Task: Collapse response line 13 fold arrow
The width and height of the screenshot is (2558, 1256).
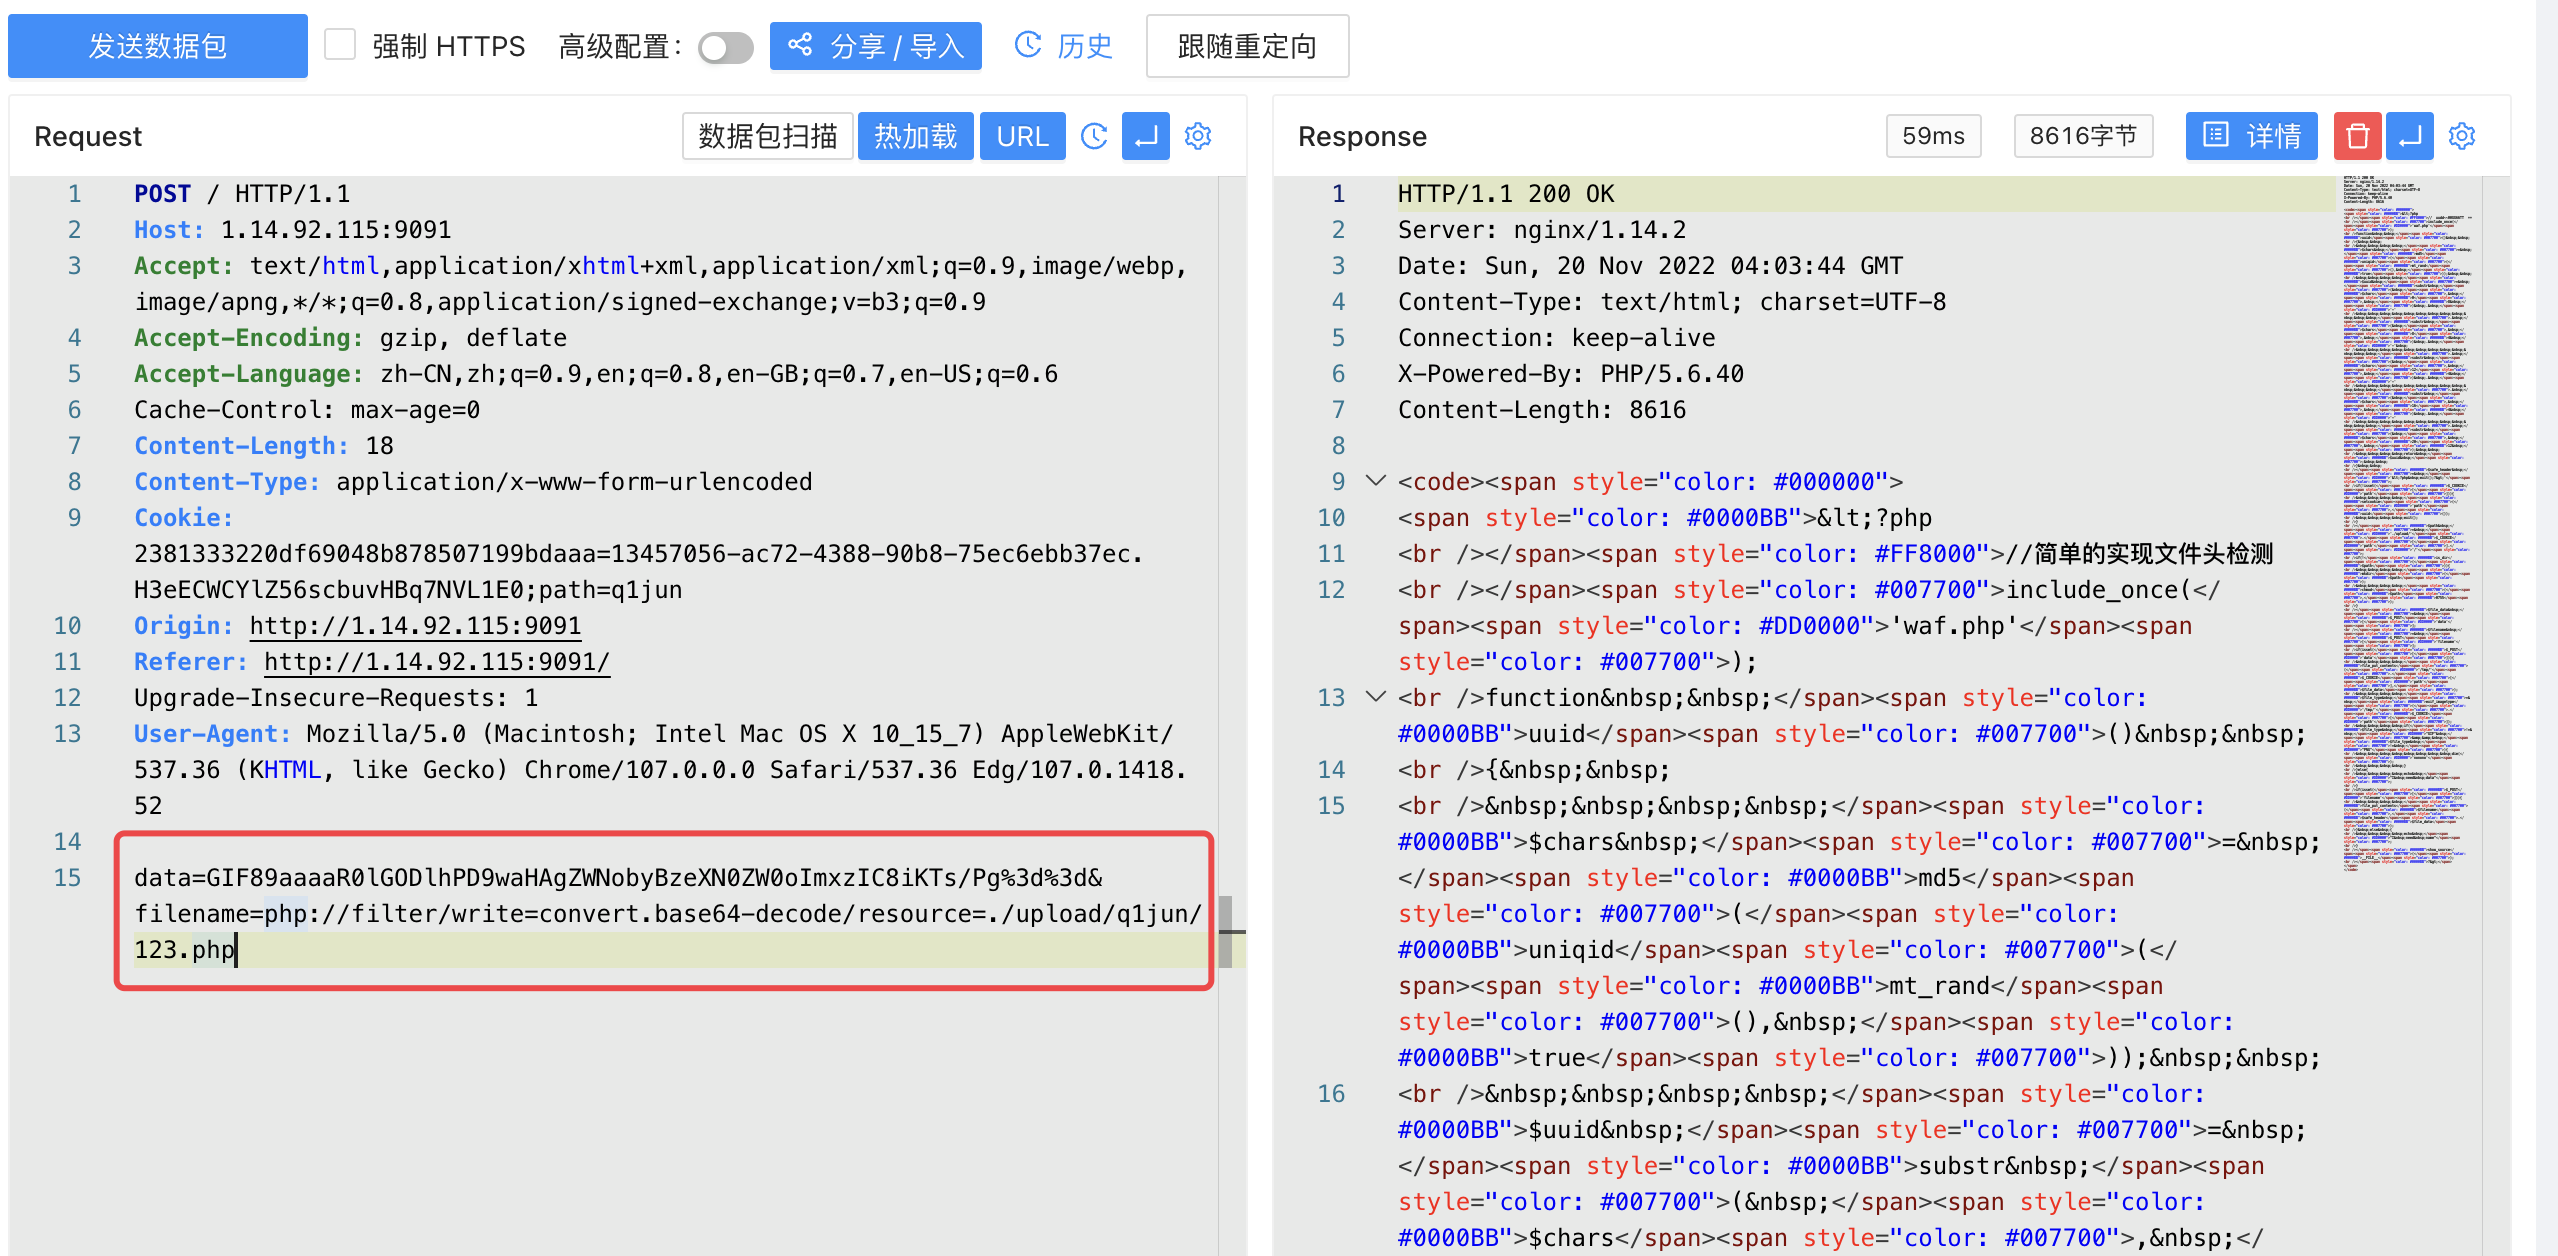Action: (1376, 697)
